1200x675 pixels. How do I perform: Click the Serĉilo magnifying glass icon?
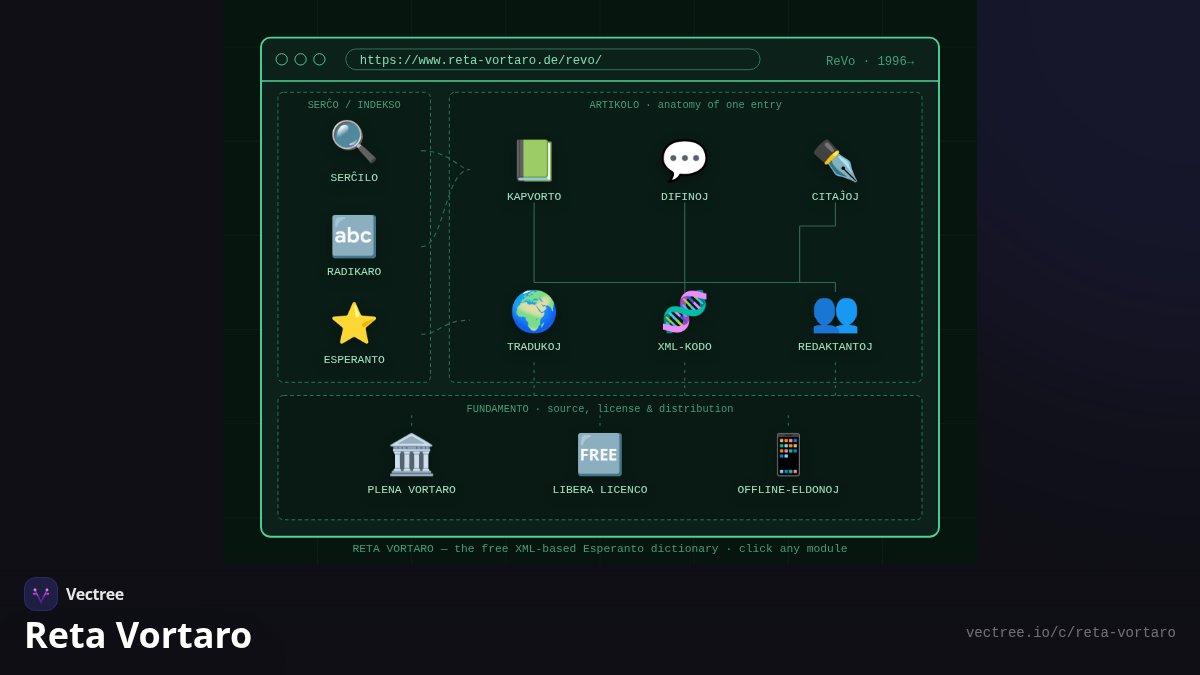pyautogui.click(x=354, y=142)
